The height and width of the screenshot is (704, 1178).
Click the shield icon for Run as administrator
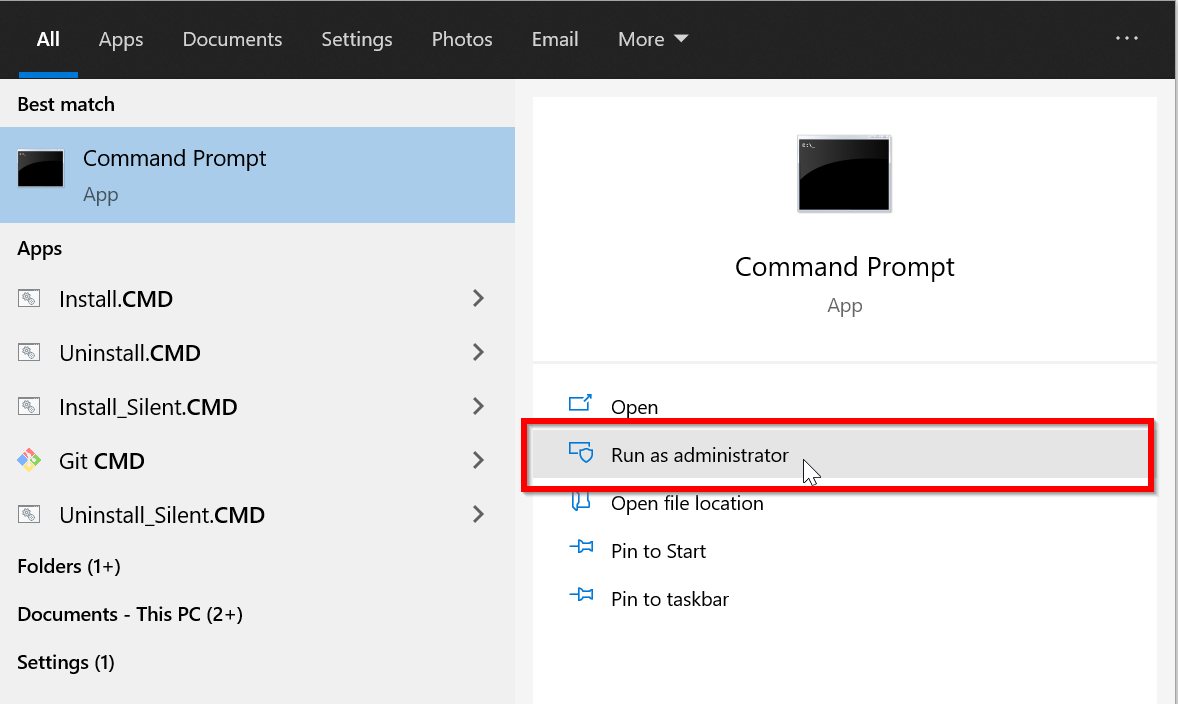pos(581,454)
